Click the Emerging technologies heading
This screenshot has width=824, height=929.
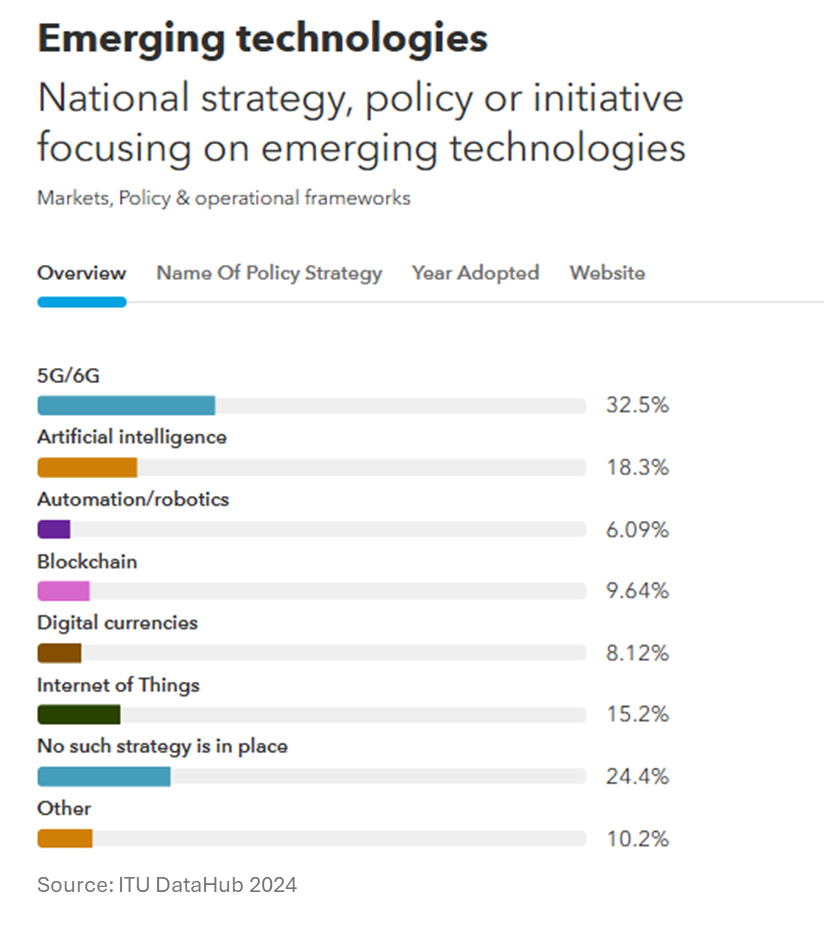pos(262,38)
